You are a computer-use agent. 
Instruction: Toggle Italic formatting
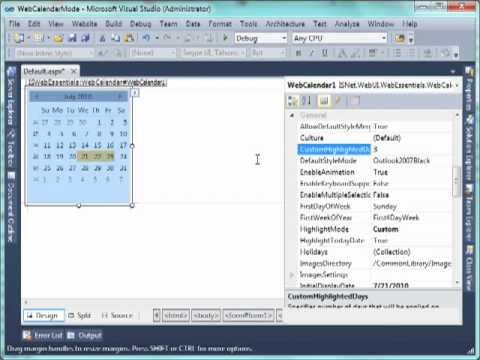click(x=312, y=53)
